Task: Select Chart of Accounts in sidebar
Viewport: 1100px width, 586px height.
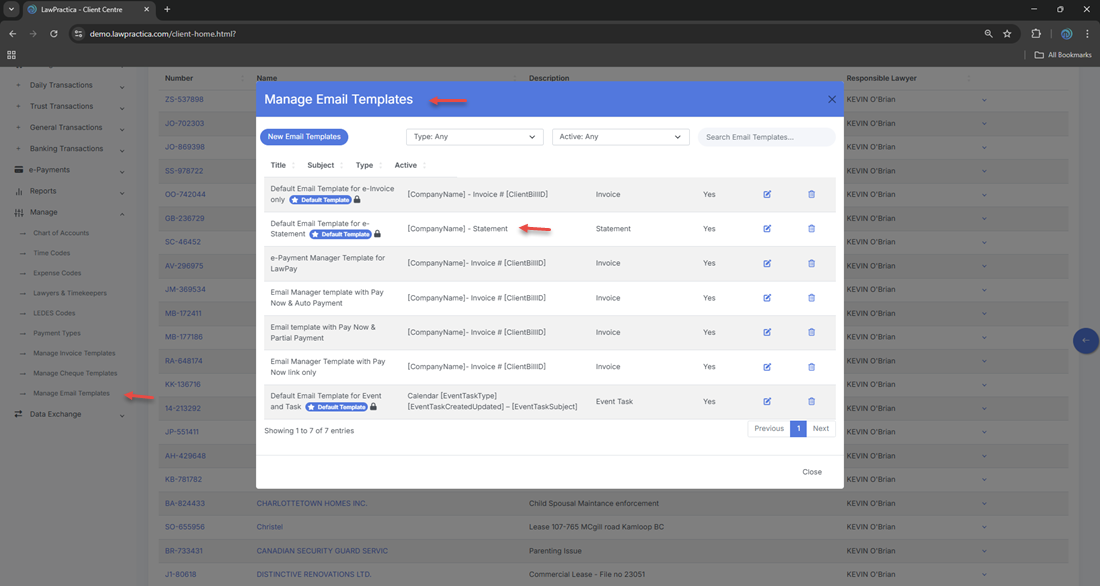Action: point(61,233)
